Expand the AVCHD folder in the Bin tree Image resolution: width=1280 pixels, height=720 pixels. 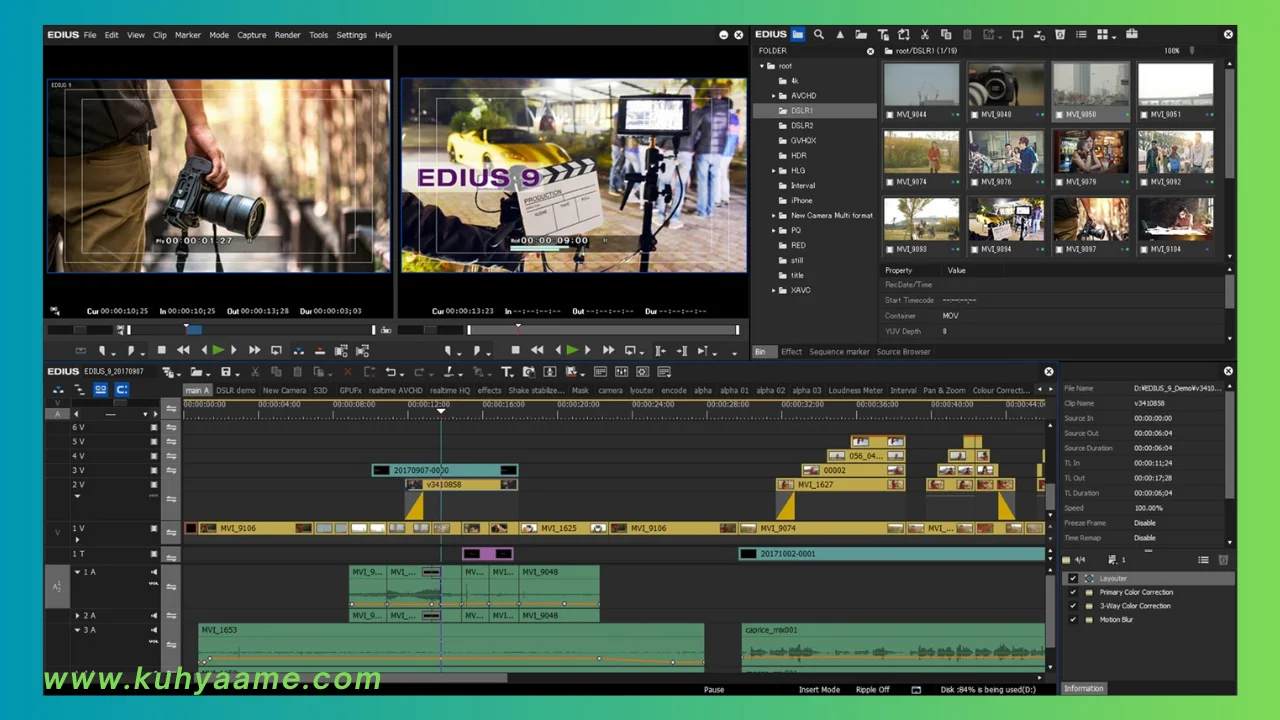pos(774,96)
